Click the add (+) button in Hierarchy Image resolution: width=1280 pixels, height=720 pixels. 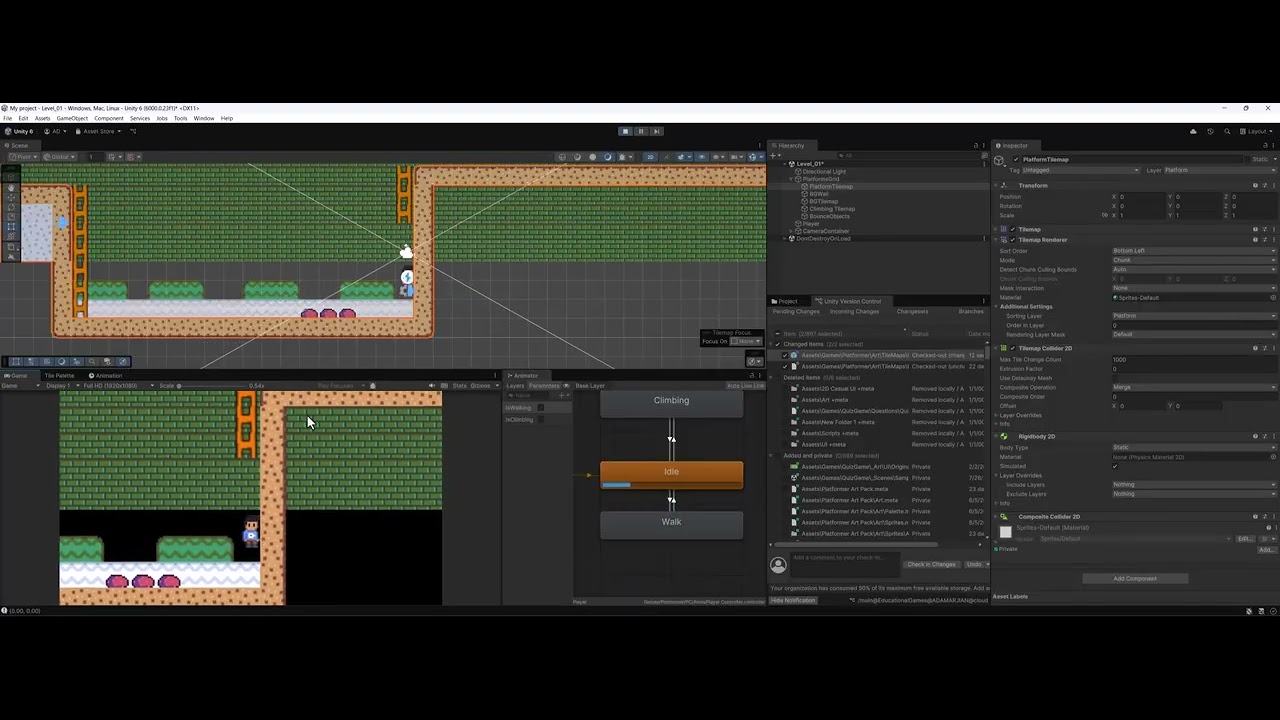click(x=775, y=156)
